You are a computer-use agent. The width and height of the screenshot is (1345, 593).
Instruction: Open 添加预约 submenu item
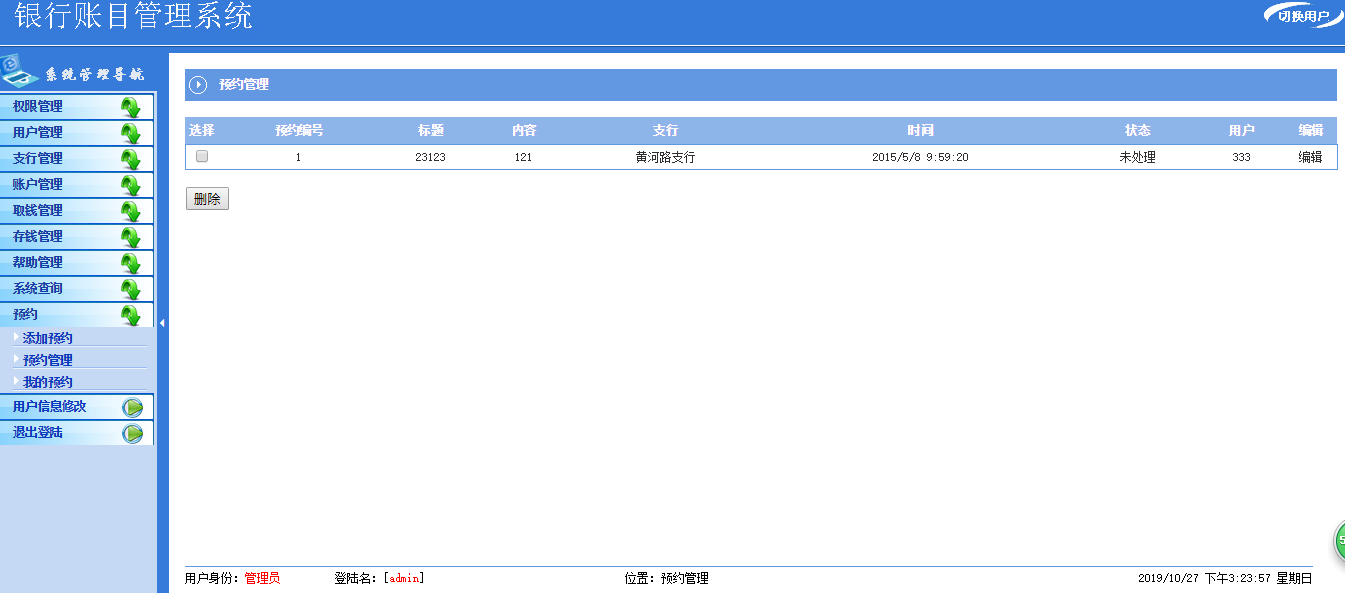(48, 338)
